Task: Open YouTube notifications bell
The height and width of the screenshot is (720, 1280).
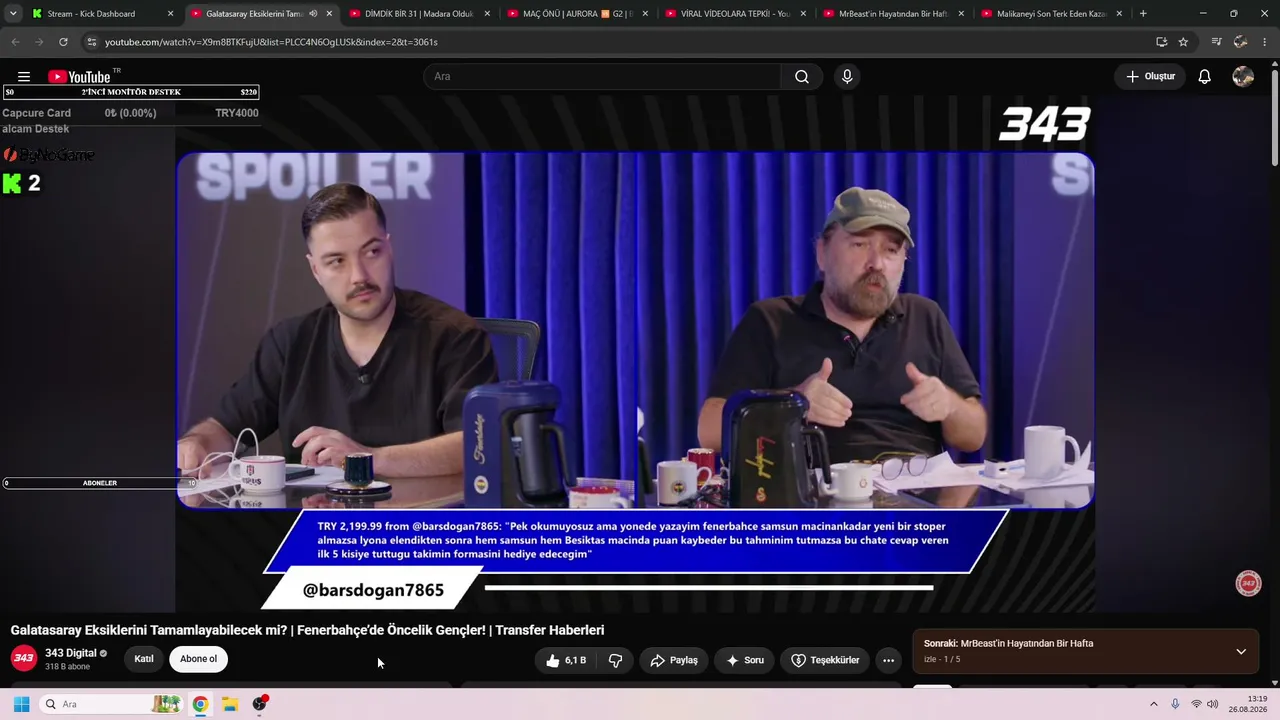Action: (x=1205, y=77)
